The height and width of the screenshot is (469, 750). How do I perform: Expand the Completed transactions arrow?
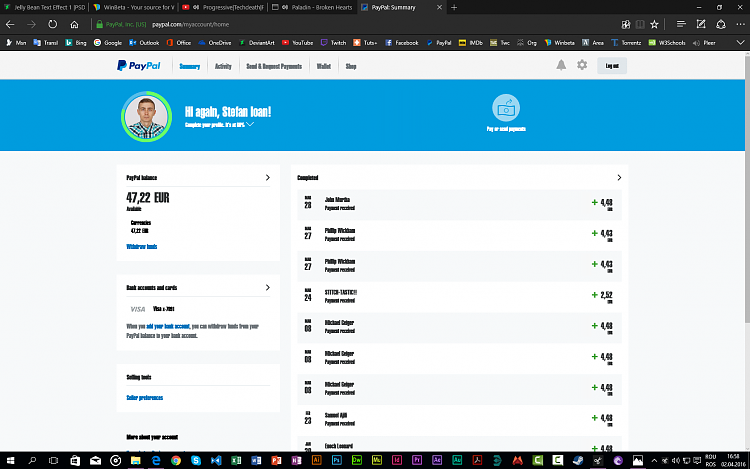pyautogui.click(x=619, y=177)
